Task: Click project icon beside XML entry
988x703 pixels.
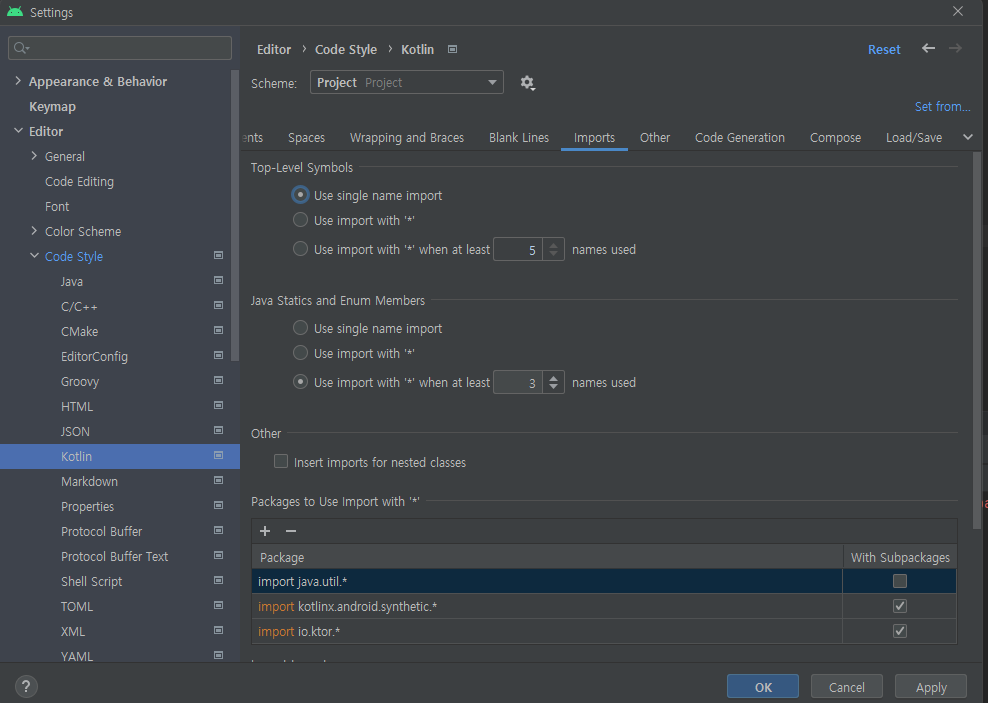Action: tap(219, 630)
